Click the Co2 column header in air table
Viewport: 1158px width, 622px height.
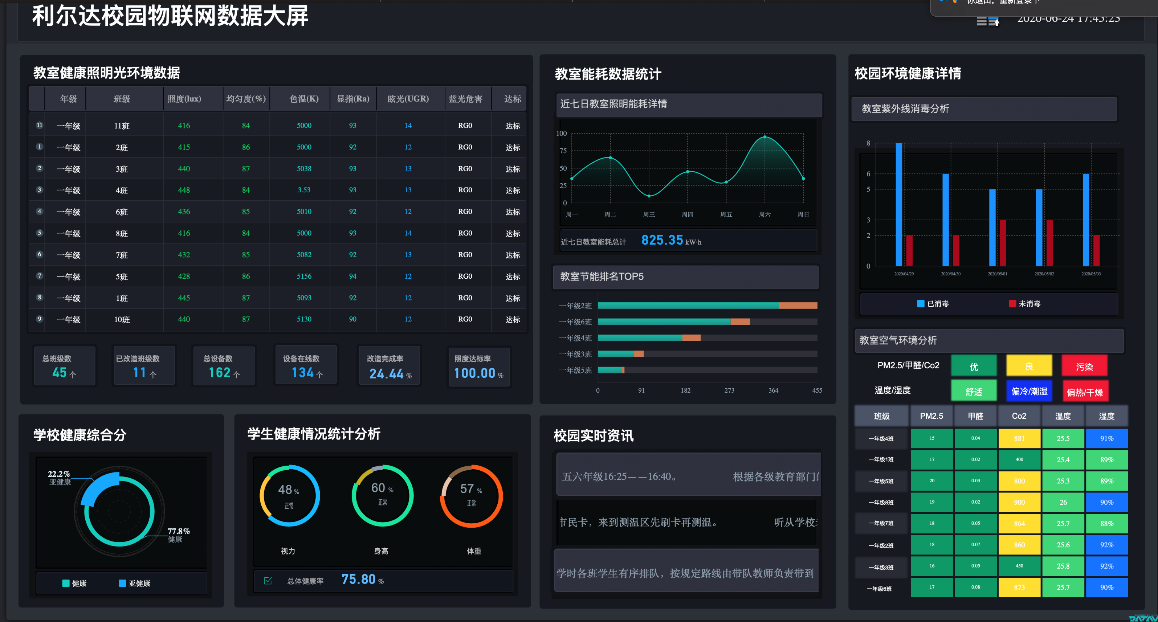[x=1019, y=416]
